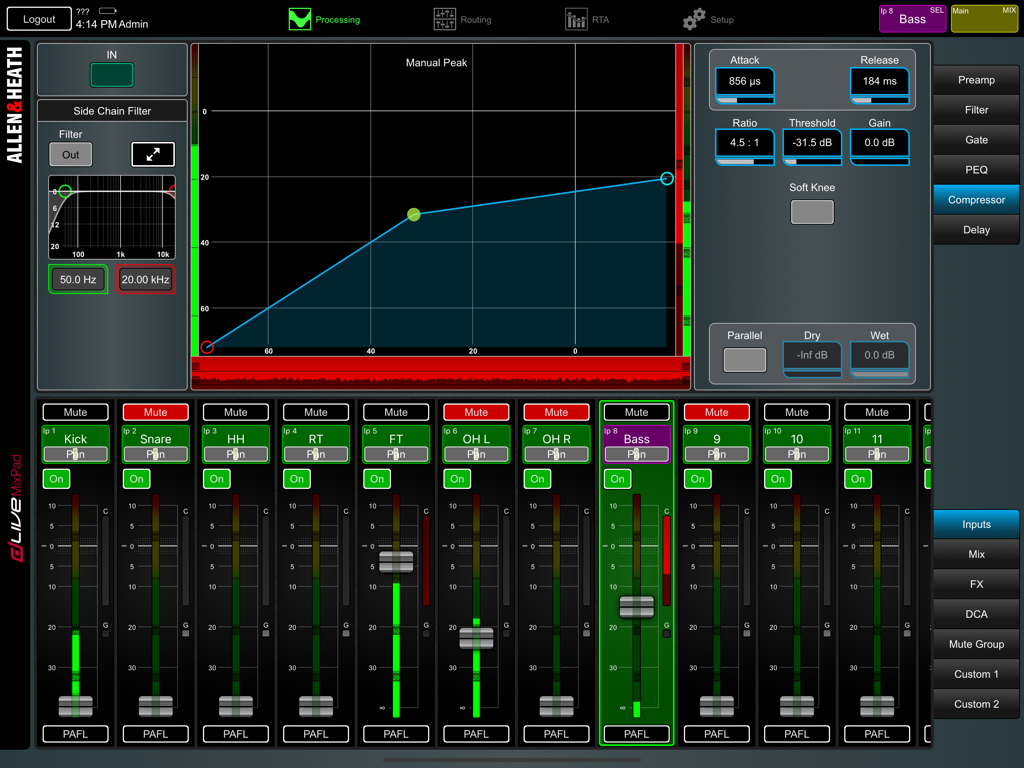
Task: Click the battery status icon
Action: point(107,10)
